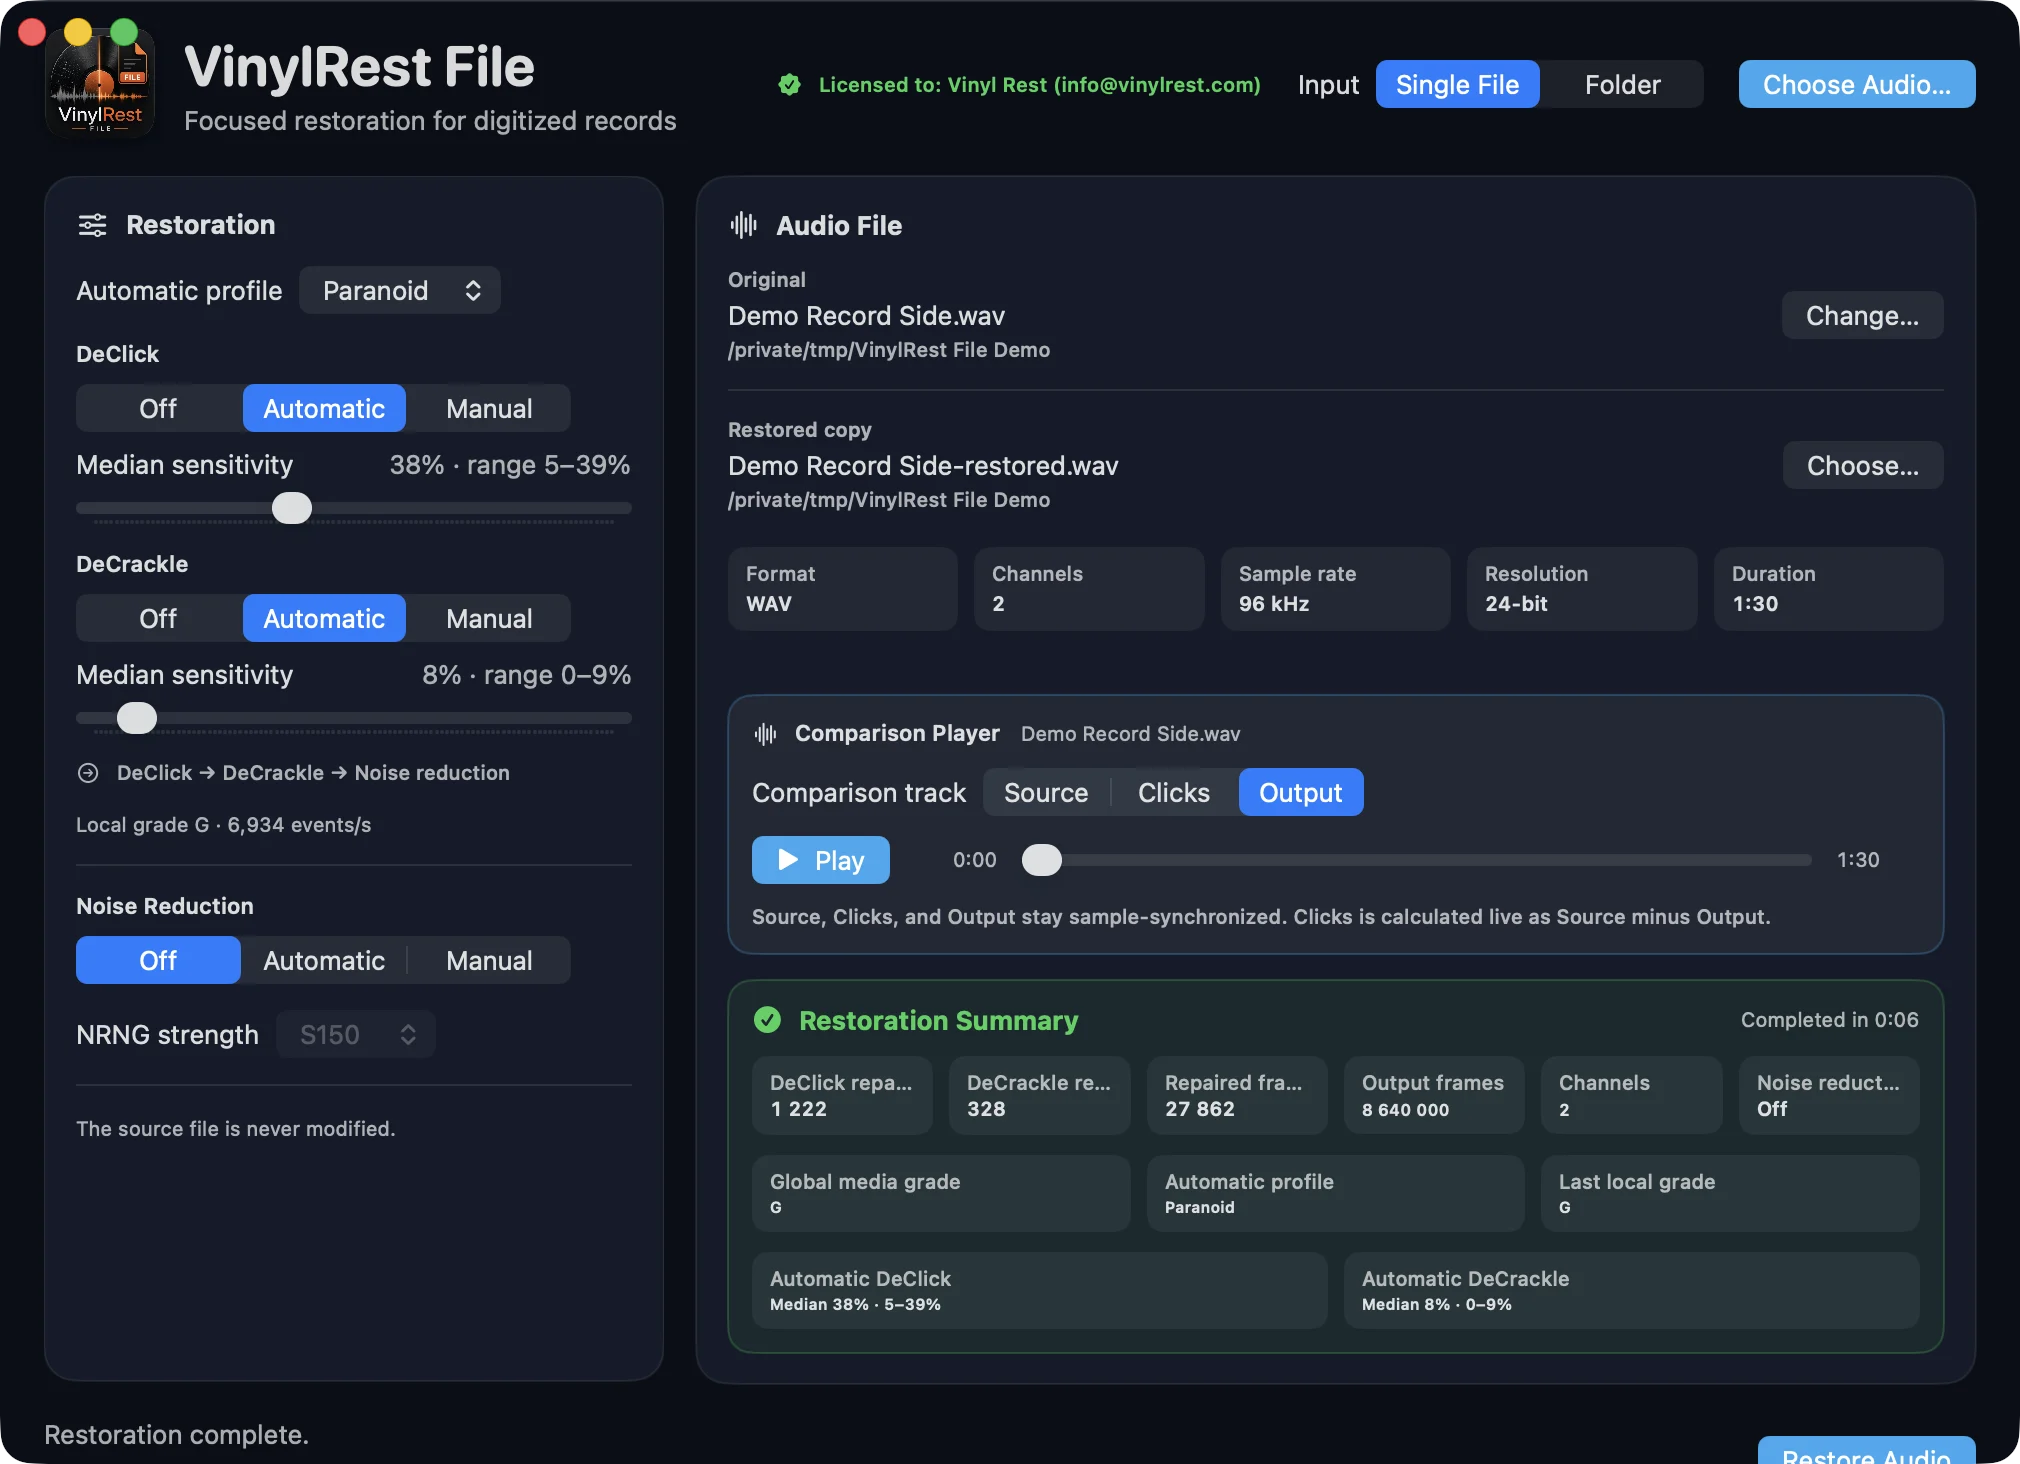The image size is (2020, 1464).
Task: Click the 'Restoration complete.' status text
Action: [176, 1435]
